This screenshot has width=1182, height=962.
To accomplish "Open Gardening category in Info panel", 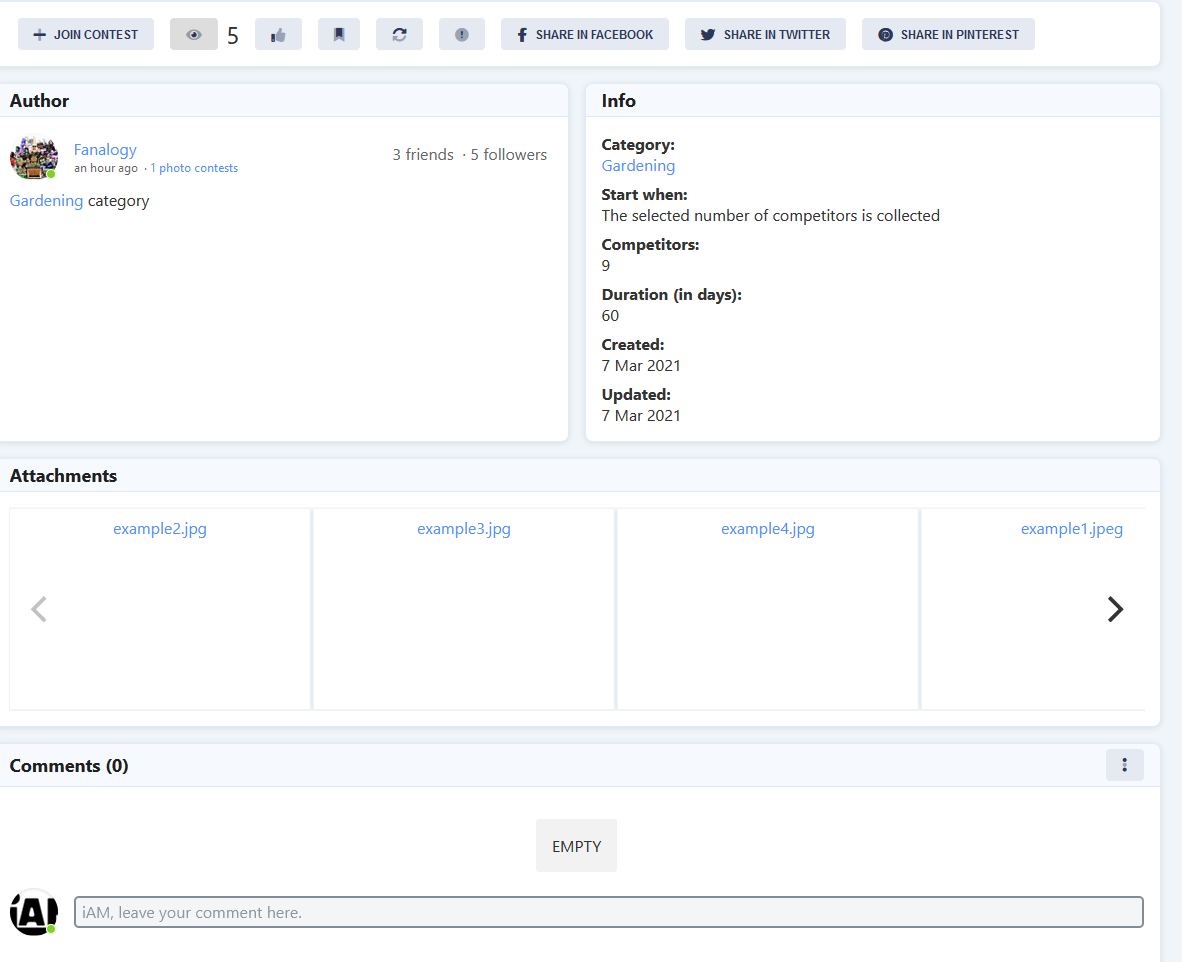I will 638,166.
